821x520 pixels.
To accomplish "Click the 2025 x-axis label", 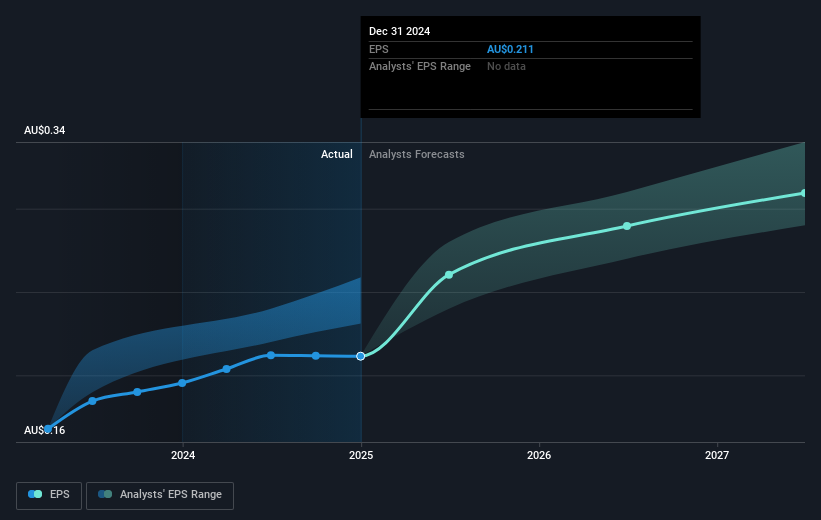I will pyautogui.click(x=361, y=455).
